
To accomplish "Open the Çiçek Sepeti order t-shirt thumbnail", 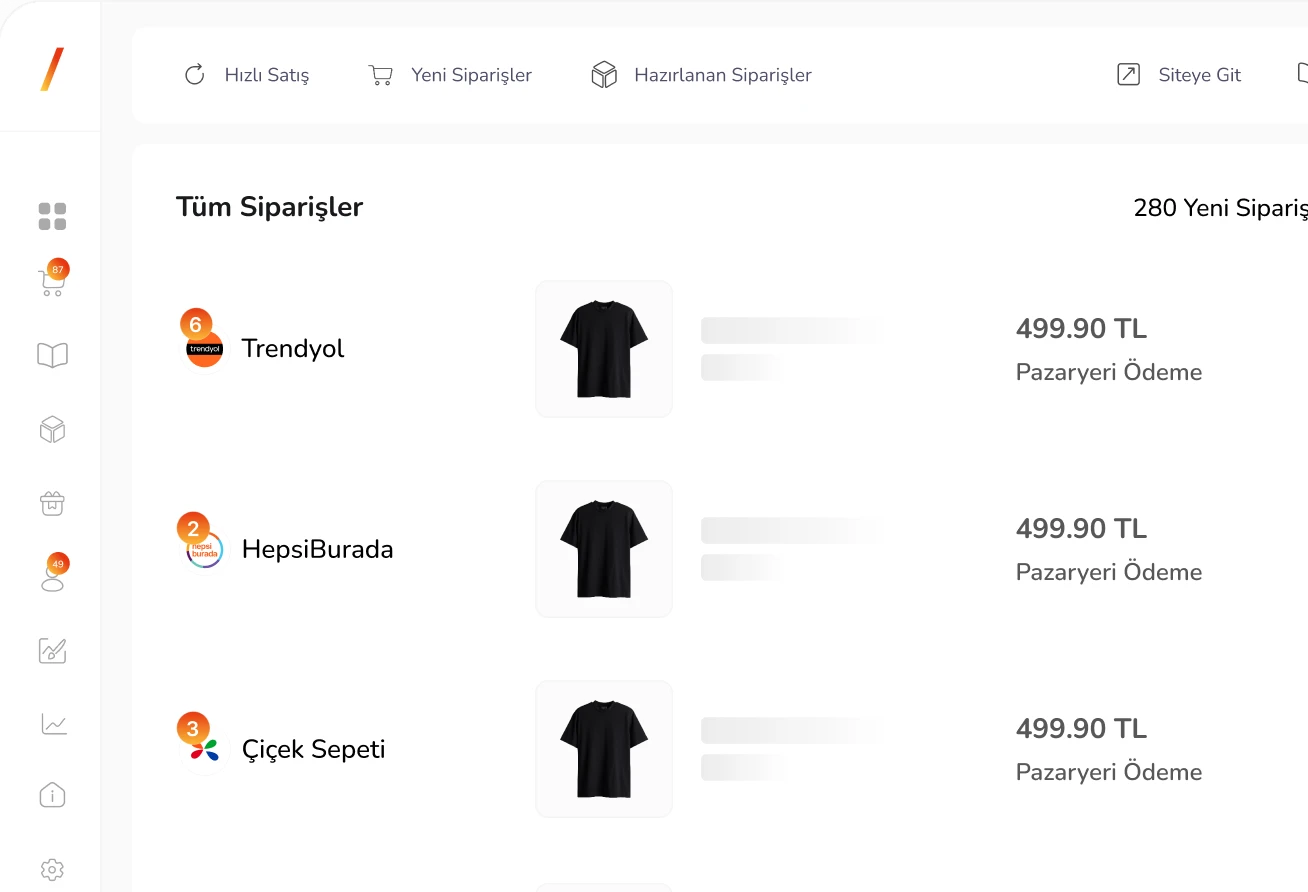I will tap(604, 749).
